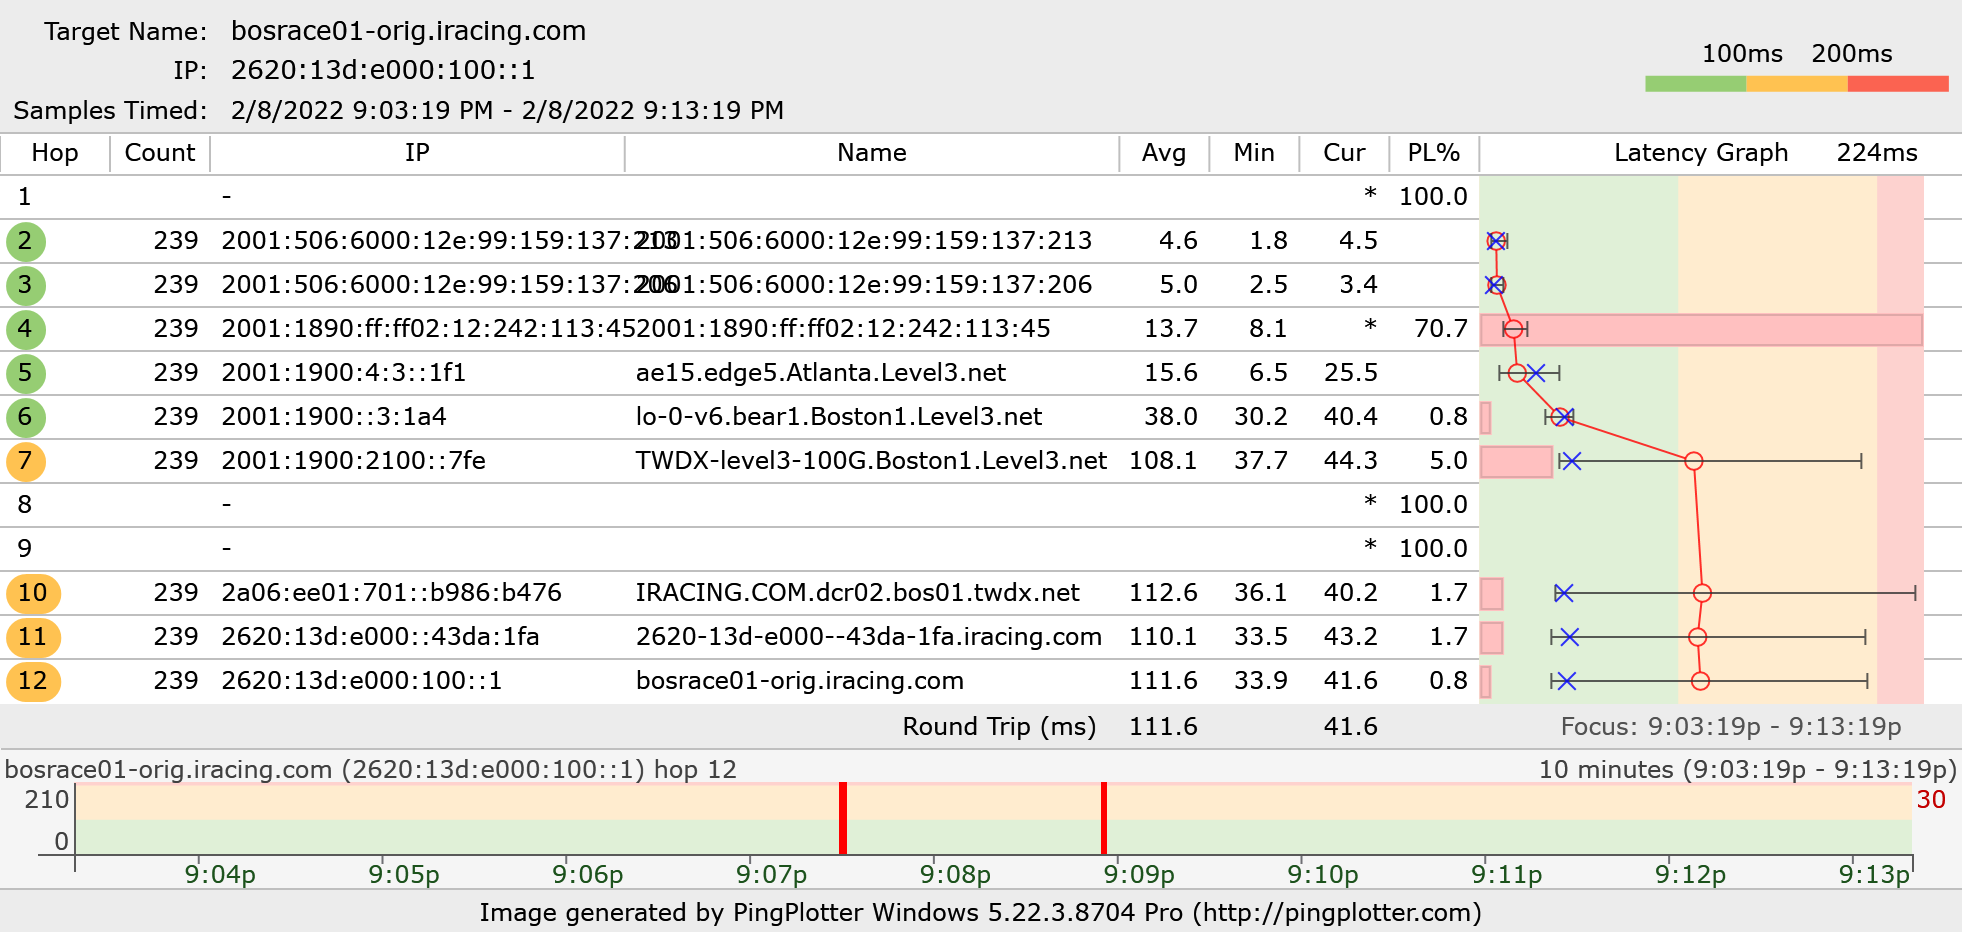The width and height of the screenshot is (1962, 932).
Task: Click the 108.1 average latency value
Action: [1164, 461]
